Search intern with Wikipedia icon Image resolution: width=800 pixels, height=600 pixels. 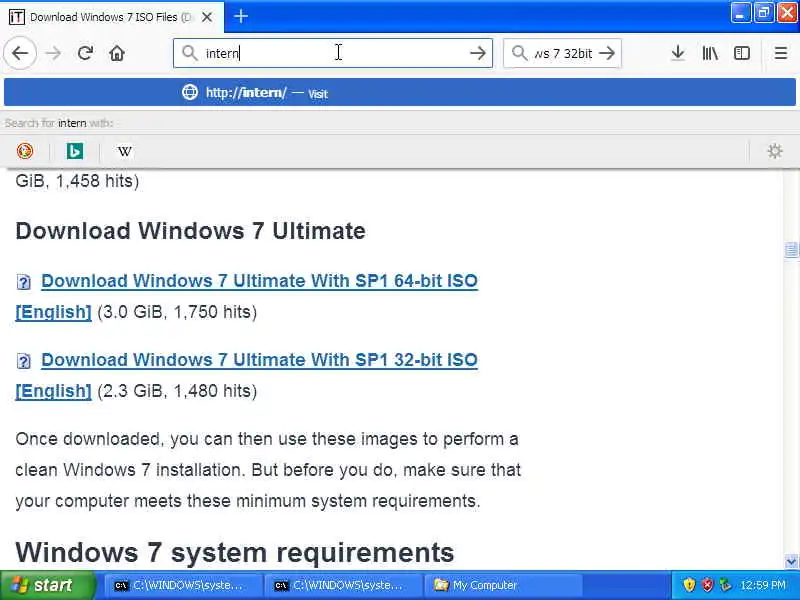pos(124,151)
